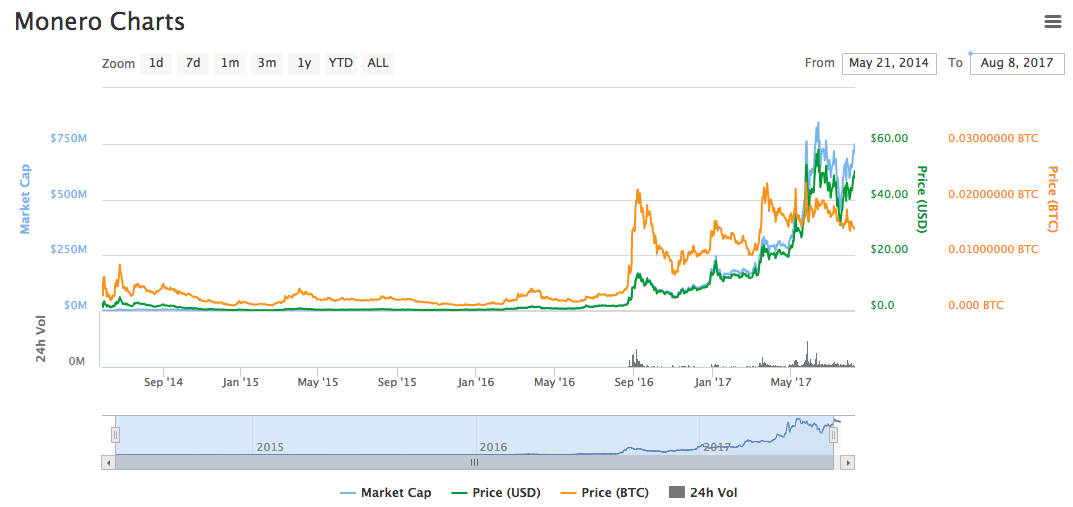This screenshot has width=1073, height=507.
Task: Click the Sep '16 x-axis label
Action: point(636,382)
